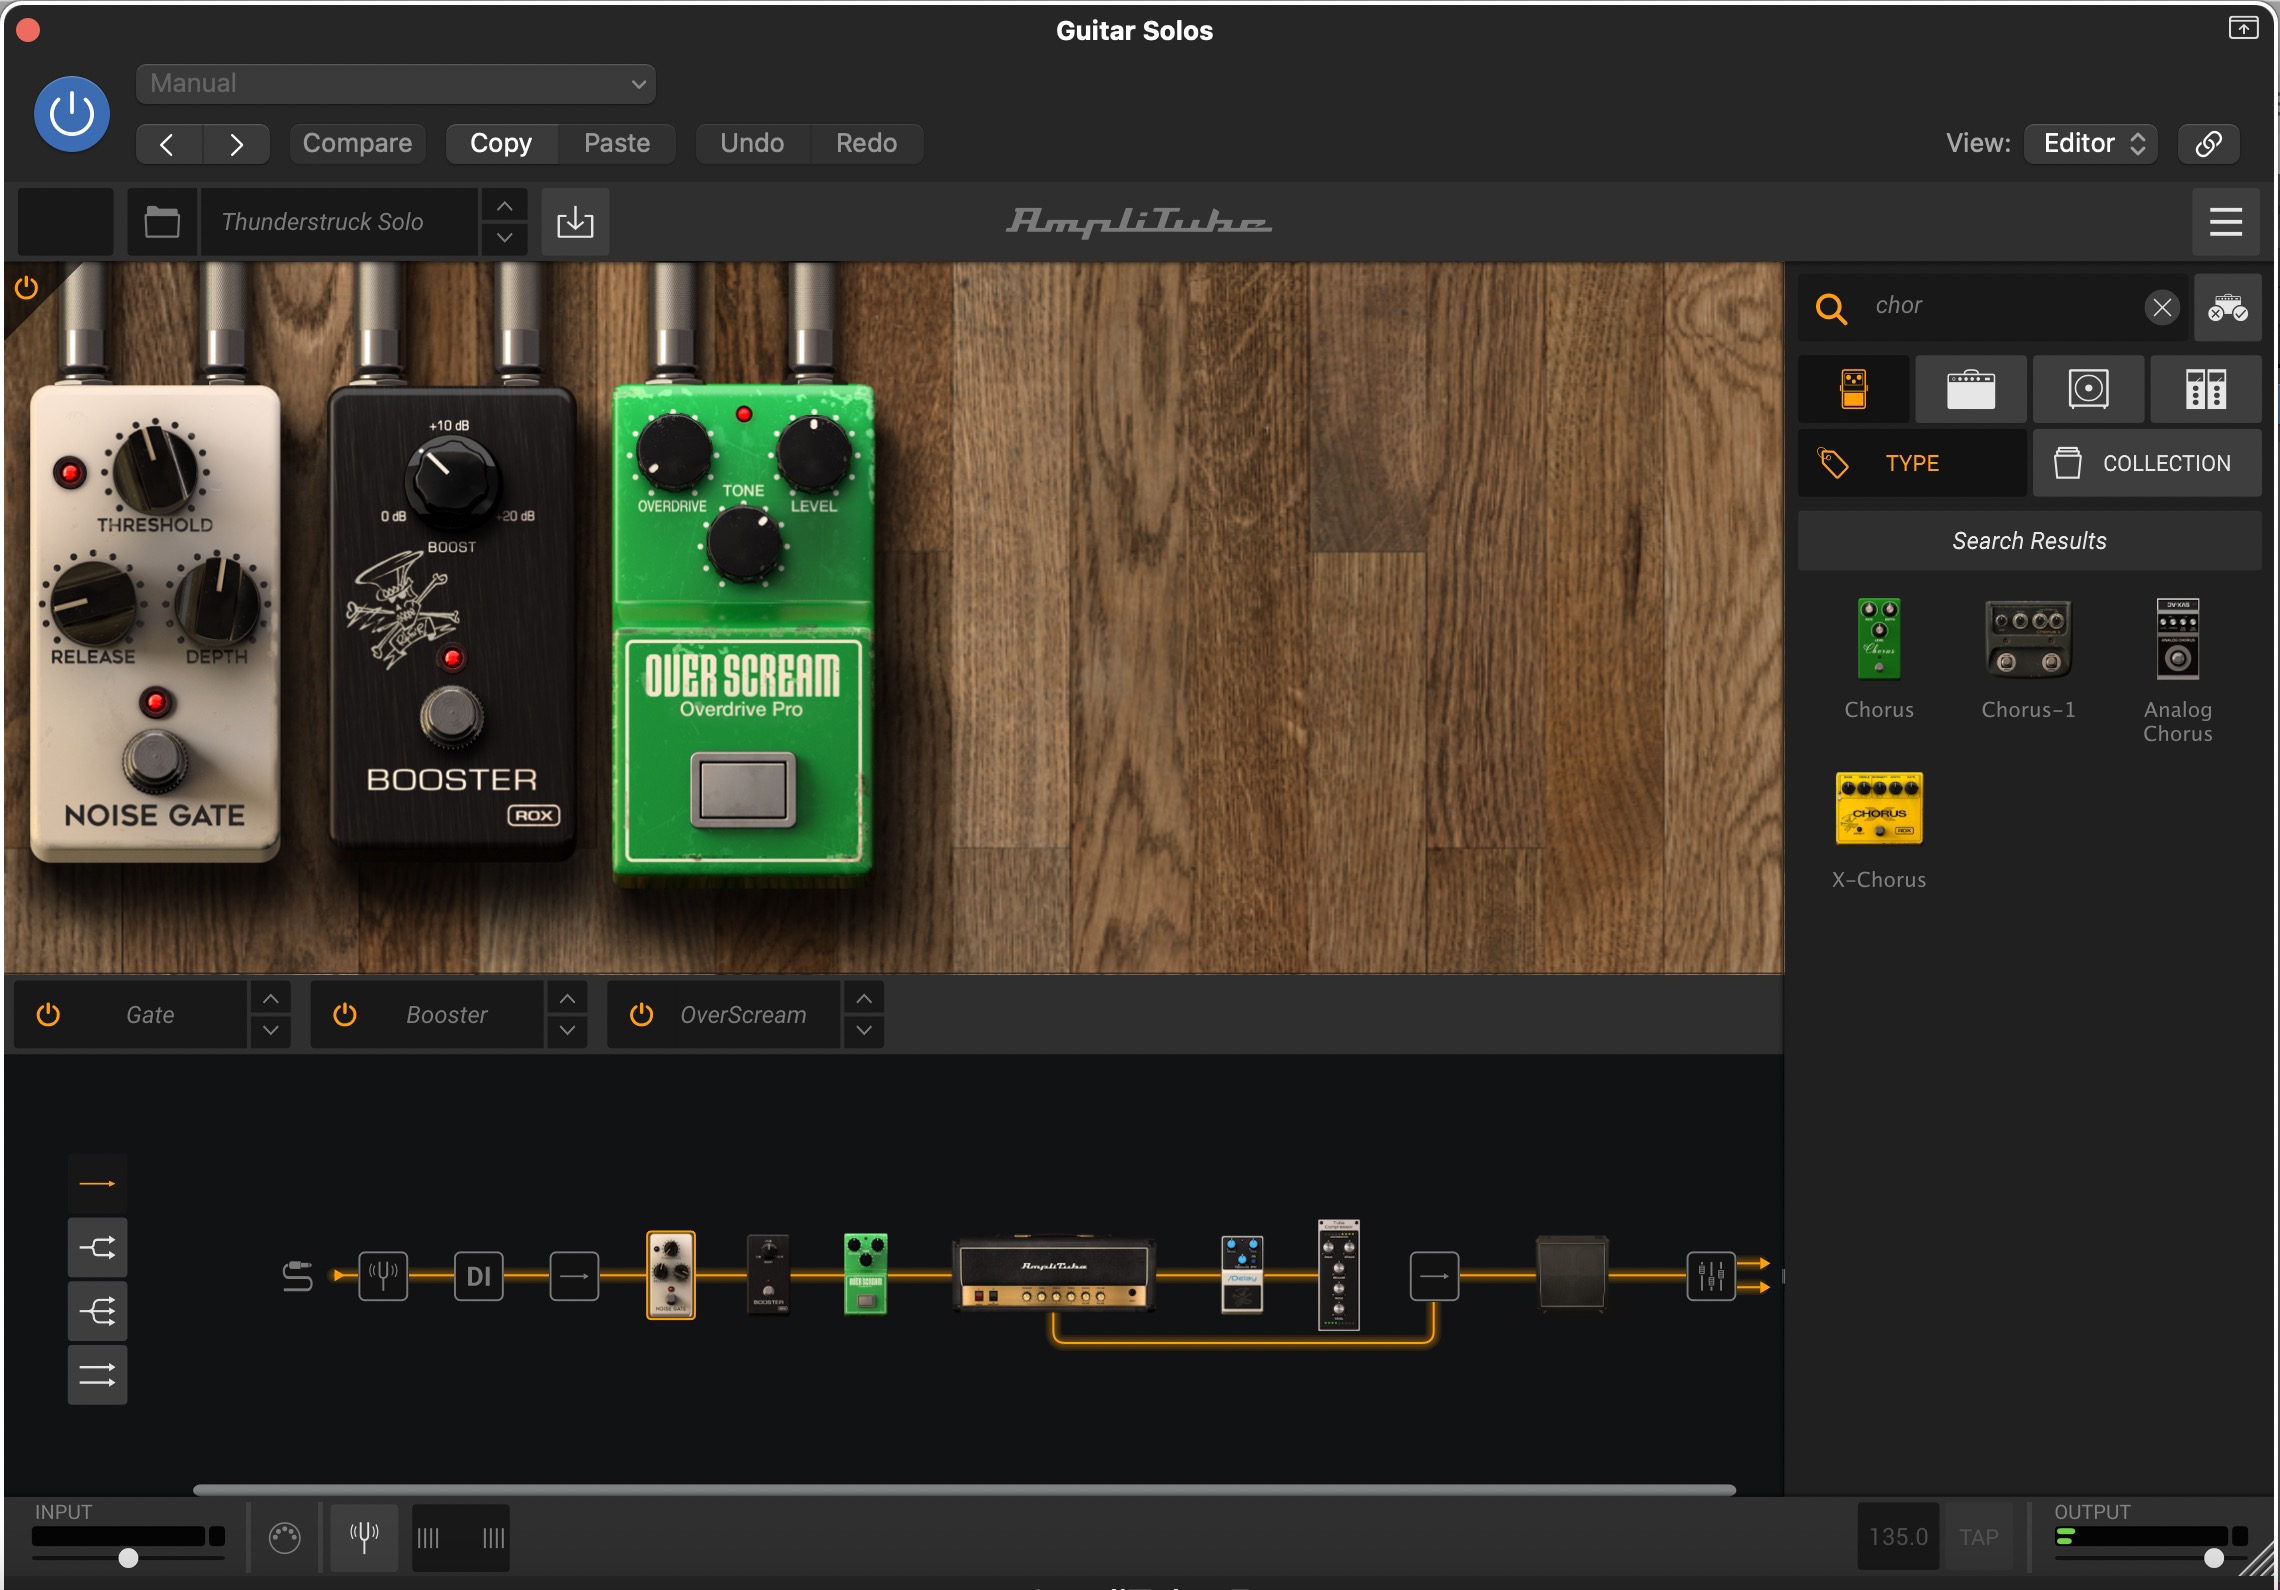Toggle Booster pedal footswitch
Image resolution: width=2280 pixels, height=1590 pixels.
[451, 717]
